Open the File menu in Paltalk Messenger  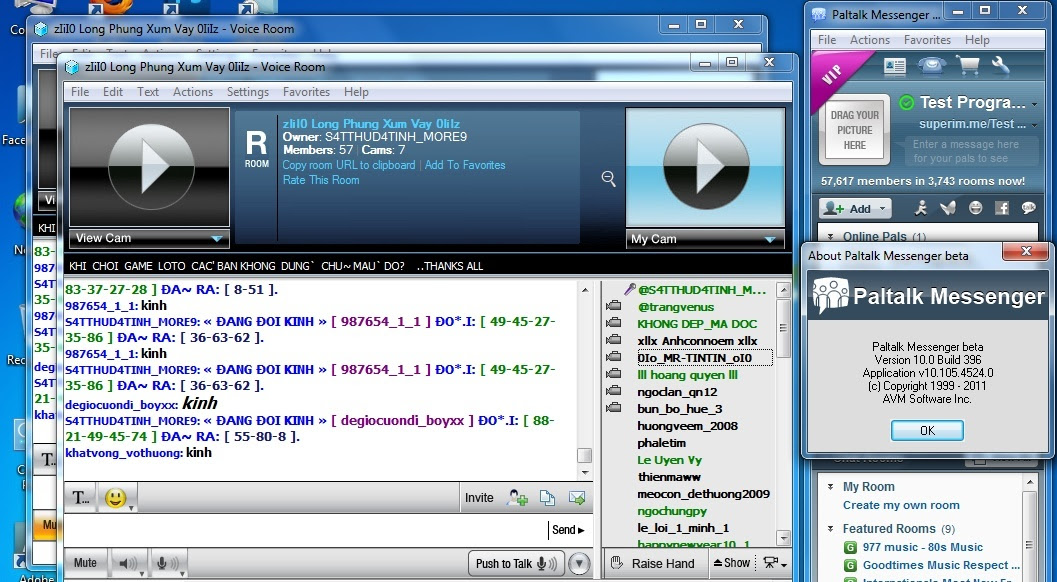(x=826, y=40)
